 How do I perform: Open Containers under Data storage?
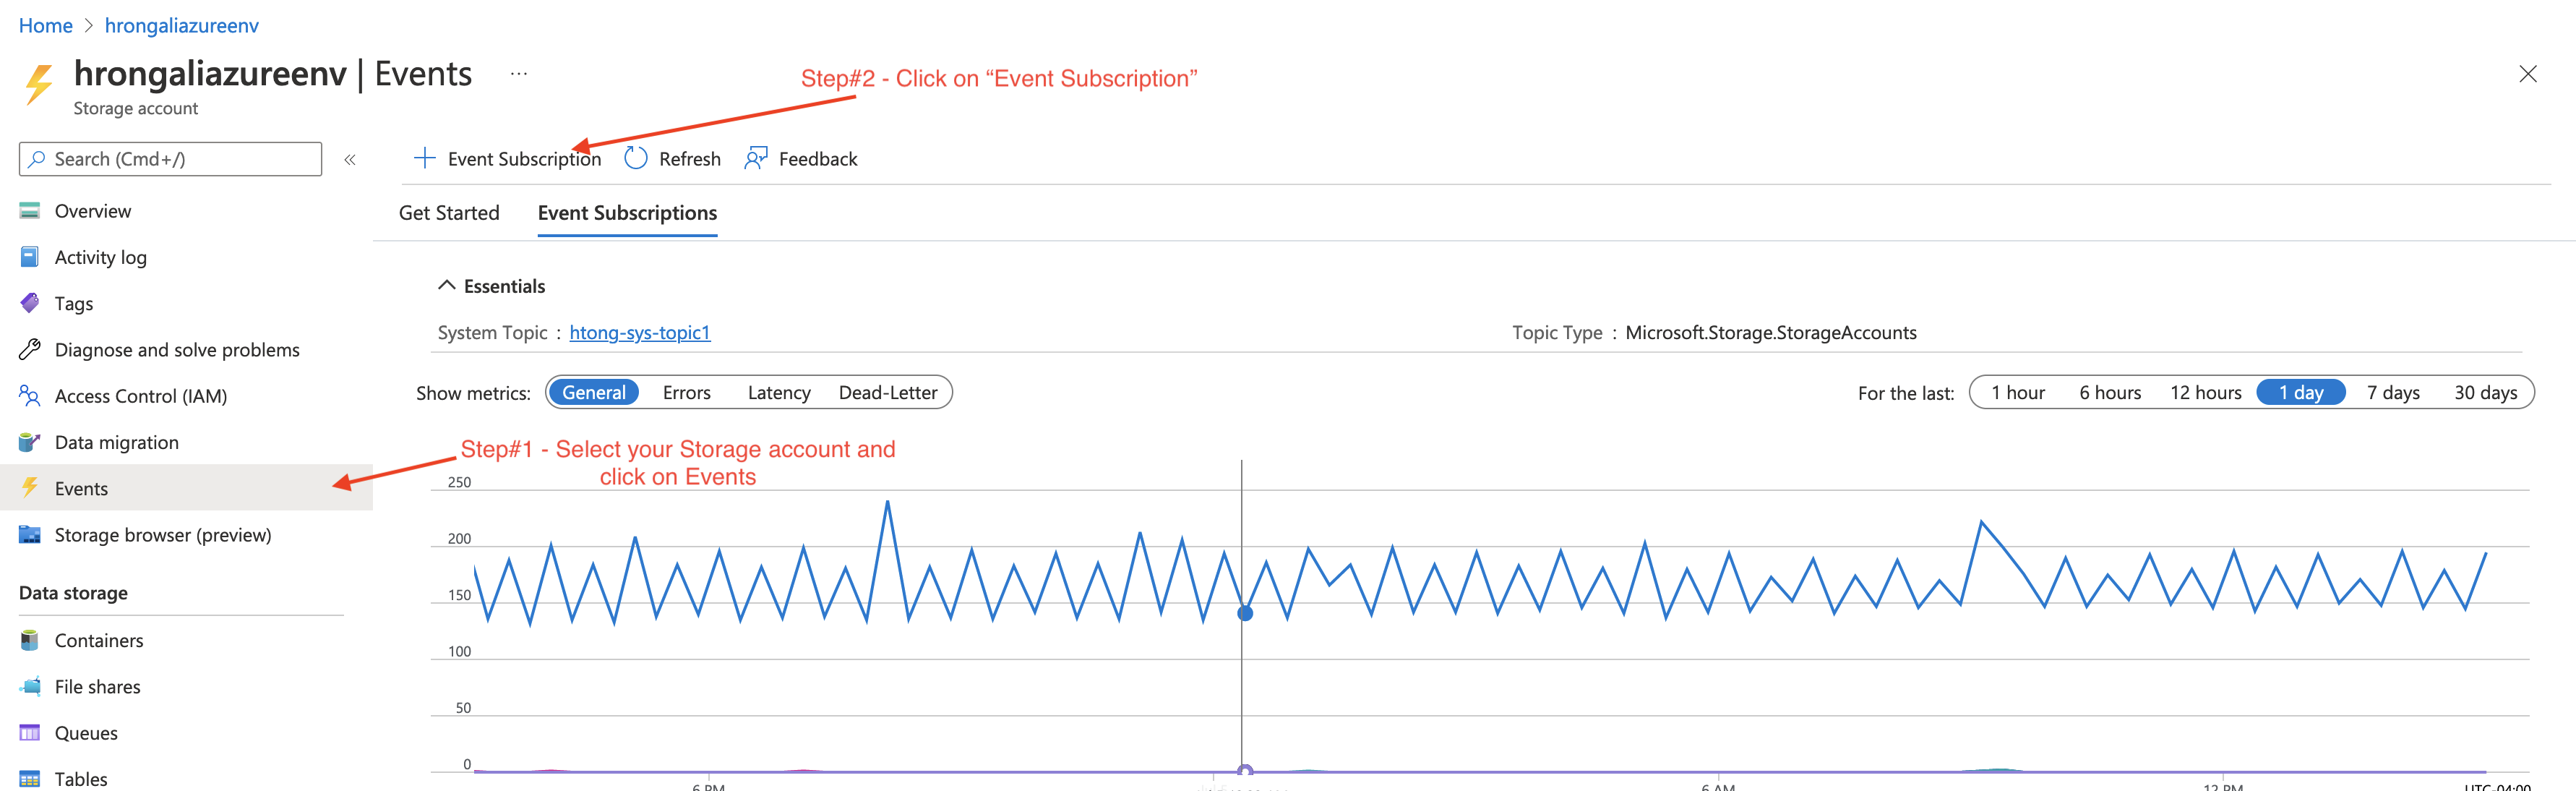click(x=99, y=640)
